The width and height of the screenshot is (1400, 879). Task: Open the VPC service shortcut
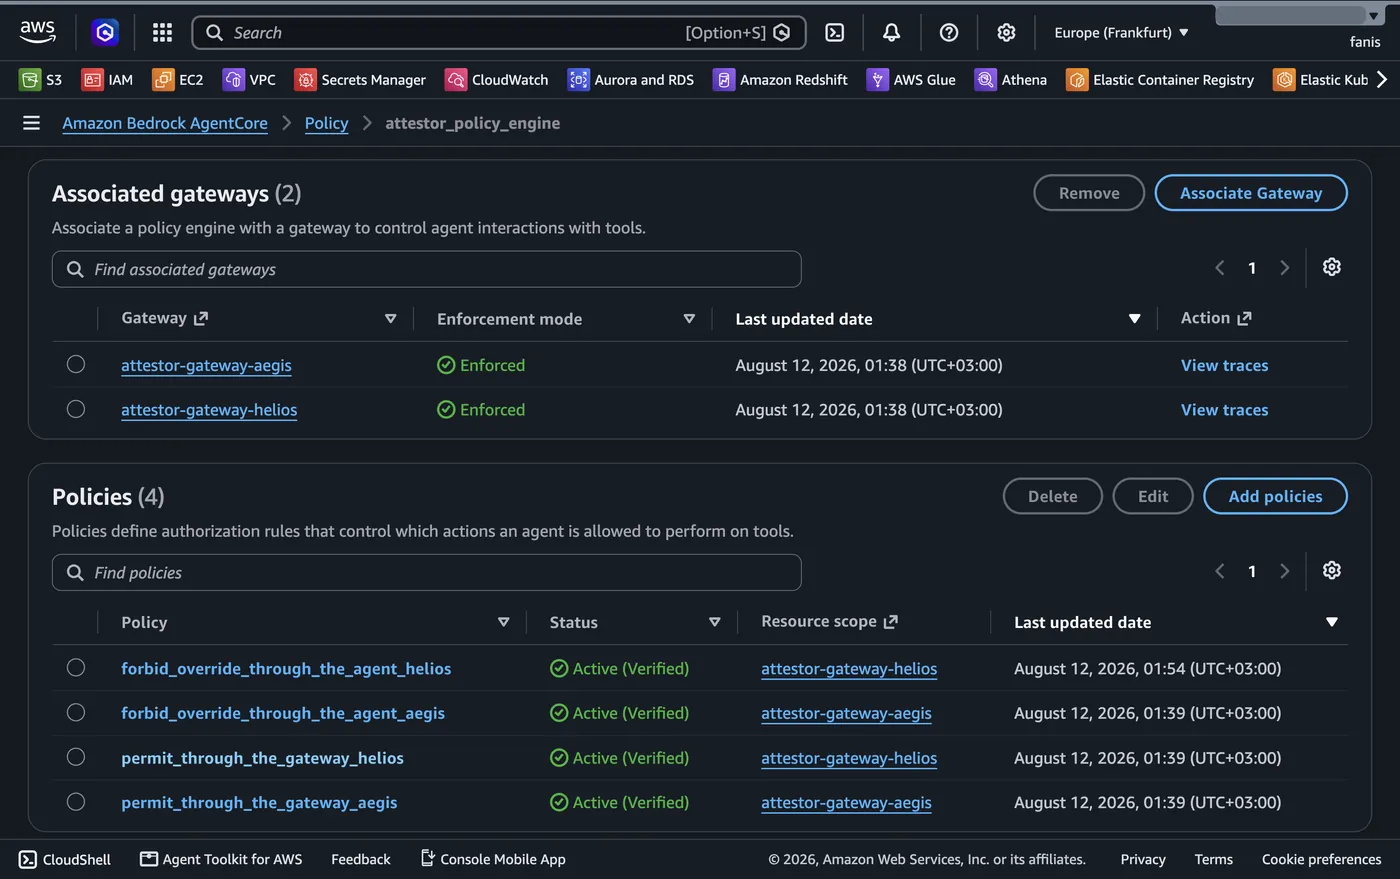[x=249, y=79]
